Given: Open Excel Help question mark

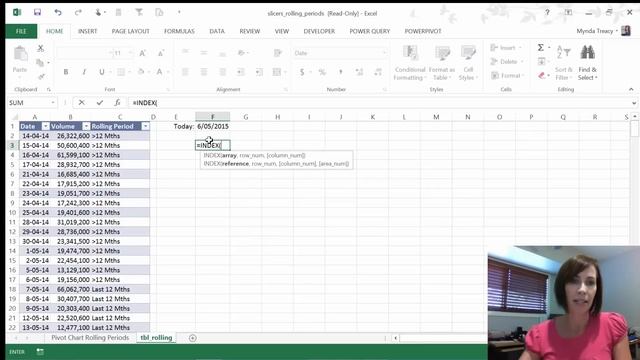Looking at the screenshot, I should [x=547, y=13].
